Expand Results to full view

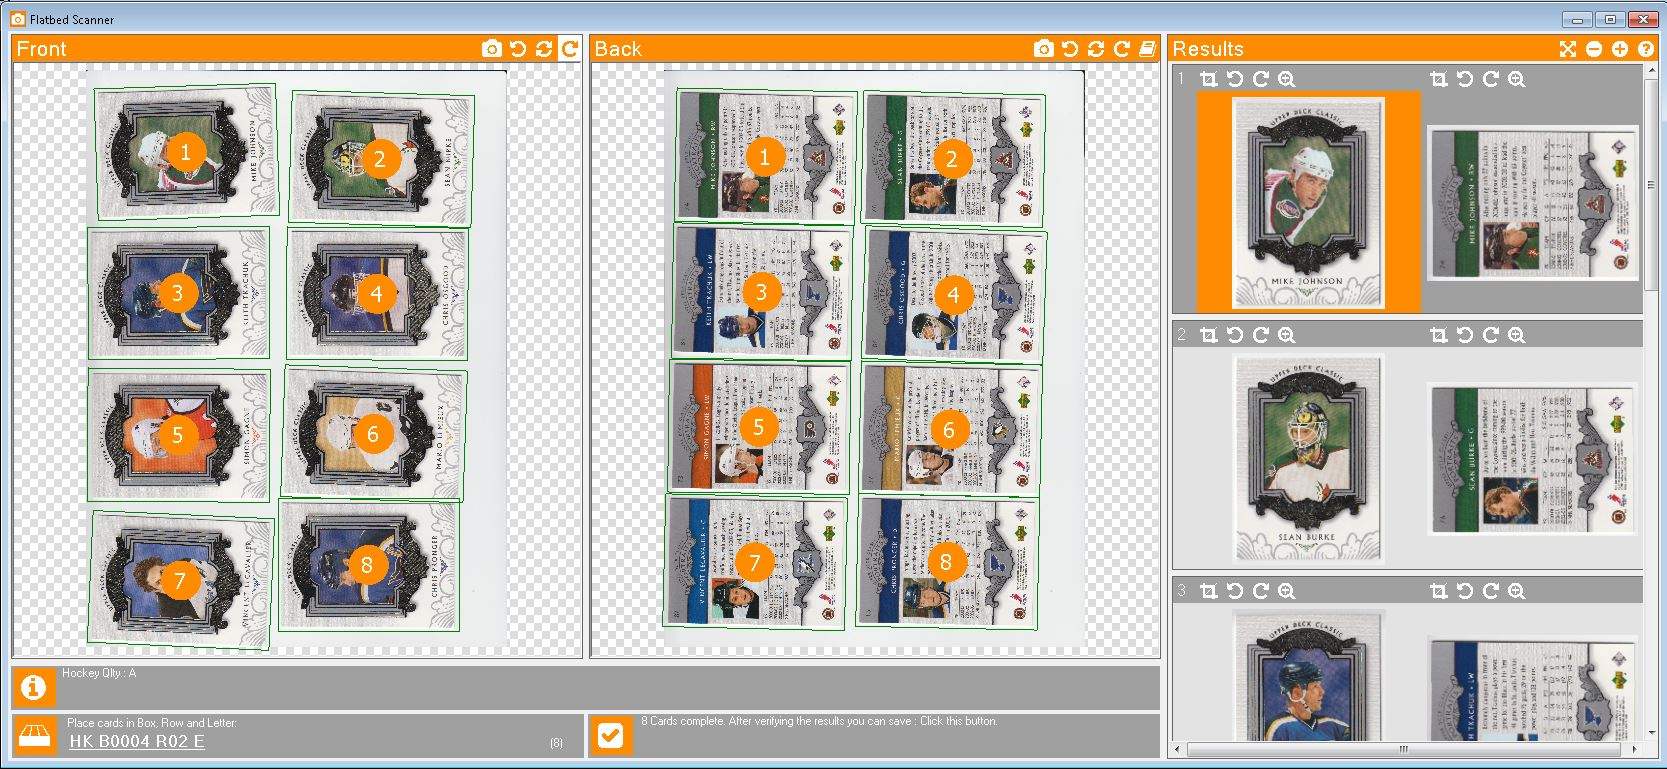[1568, 49]
